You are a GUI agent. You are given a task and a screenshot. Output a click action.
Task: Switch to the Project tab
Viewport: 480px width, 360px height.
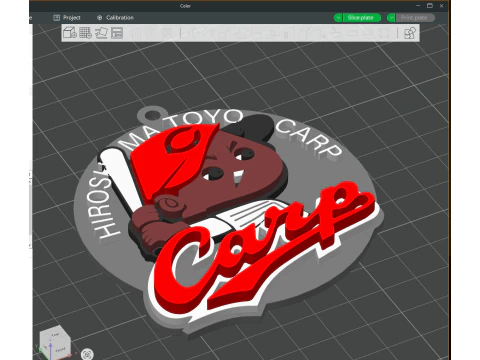click(67, 18)
